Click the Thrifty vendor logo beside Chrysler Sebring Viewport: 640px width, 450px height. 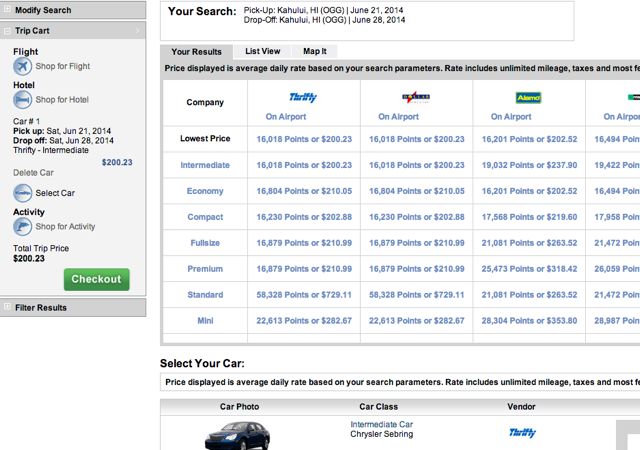click(522, 432)
